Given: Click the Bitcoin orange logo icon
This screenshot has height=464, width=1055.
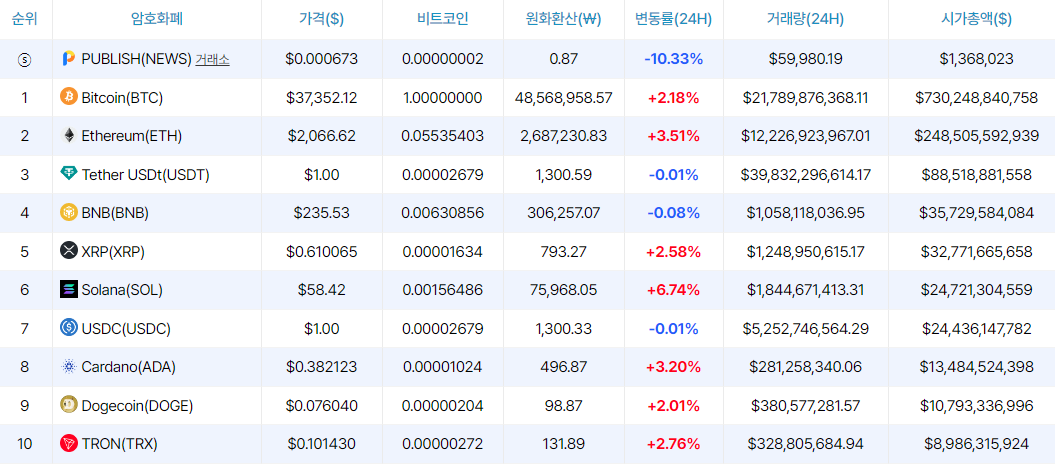Looking at the screenshot, I should 69,98.
